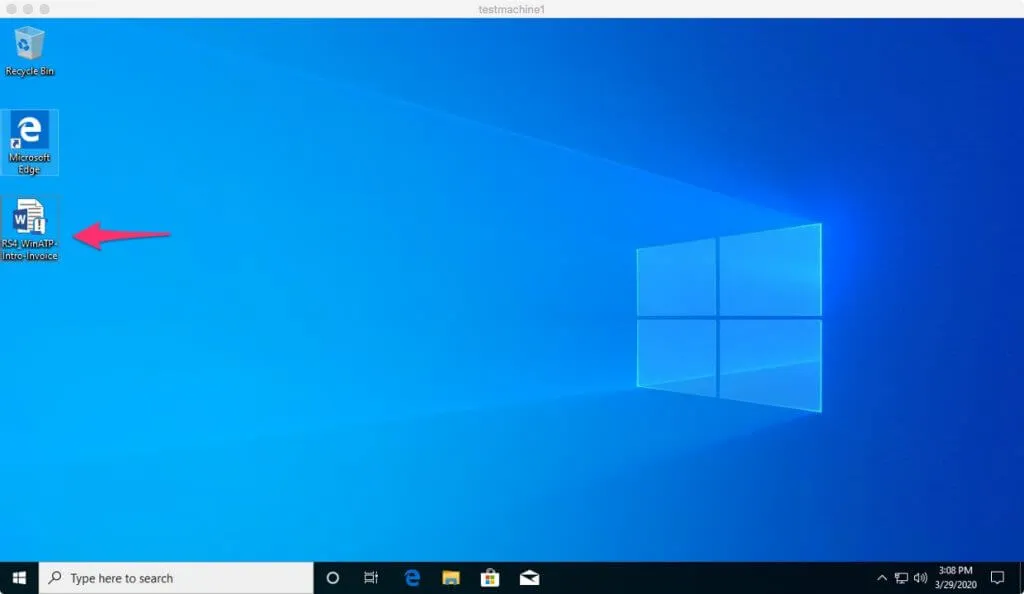
Task: Open the clock showing 3:08 PM
Action: [x=955, y=578]
